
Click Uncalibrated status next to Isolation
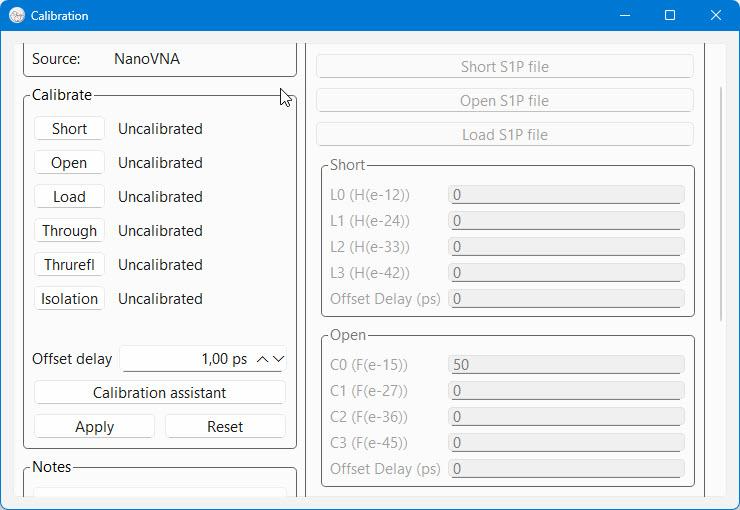coord(160,299)
